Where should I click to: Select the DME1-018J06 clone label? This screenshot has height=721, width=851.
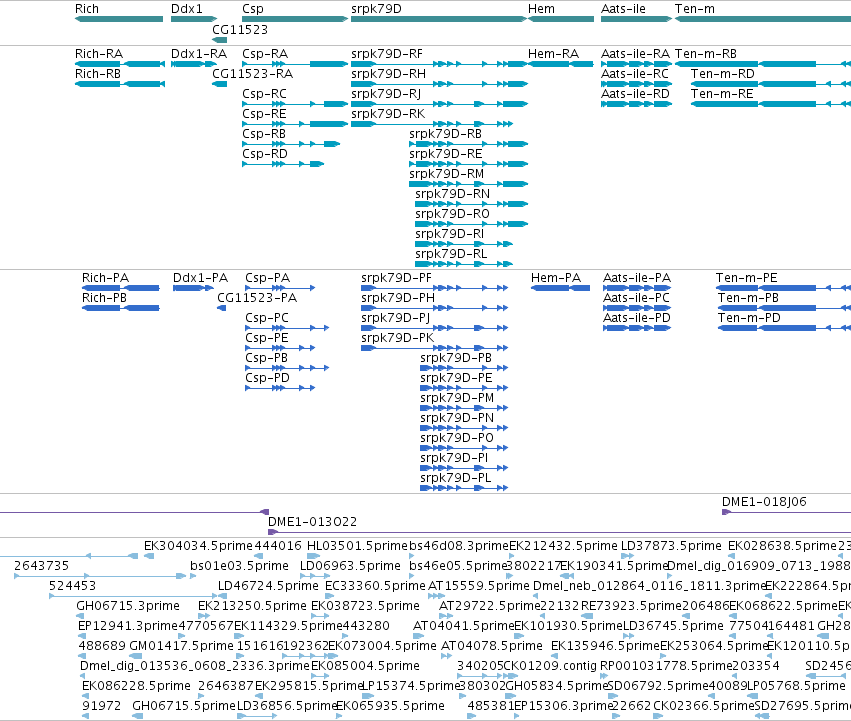click(x=764, y=502)
